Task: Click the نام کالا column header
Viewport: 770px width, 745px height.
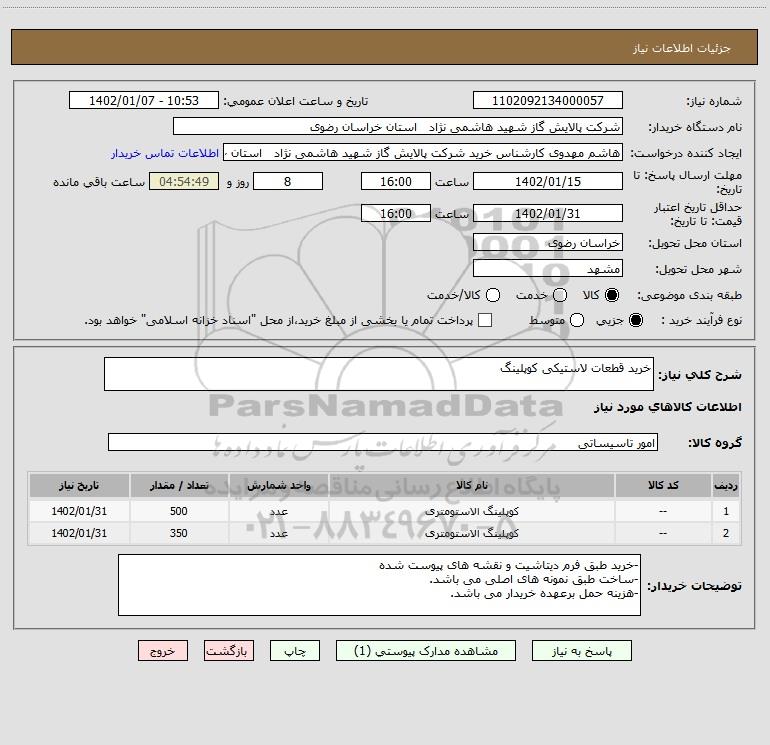Action: (x=471, y=485)
